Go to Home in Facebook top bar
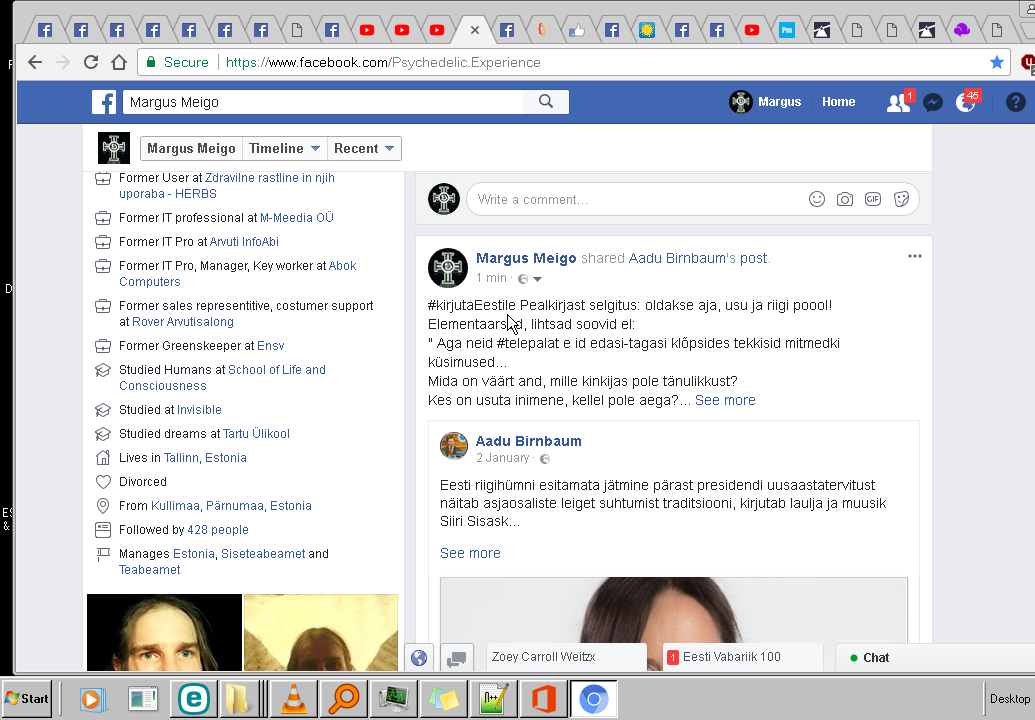 point(838,102)
